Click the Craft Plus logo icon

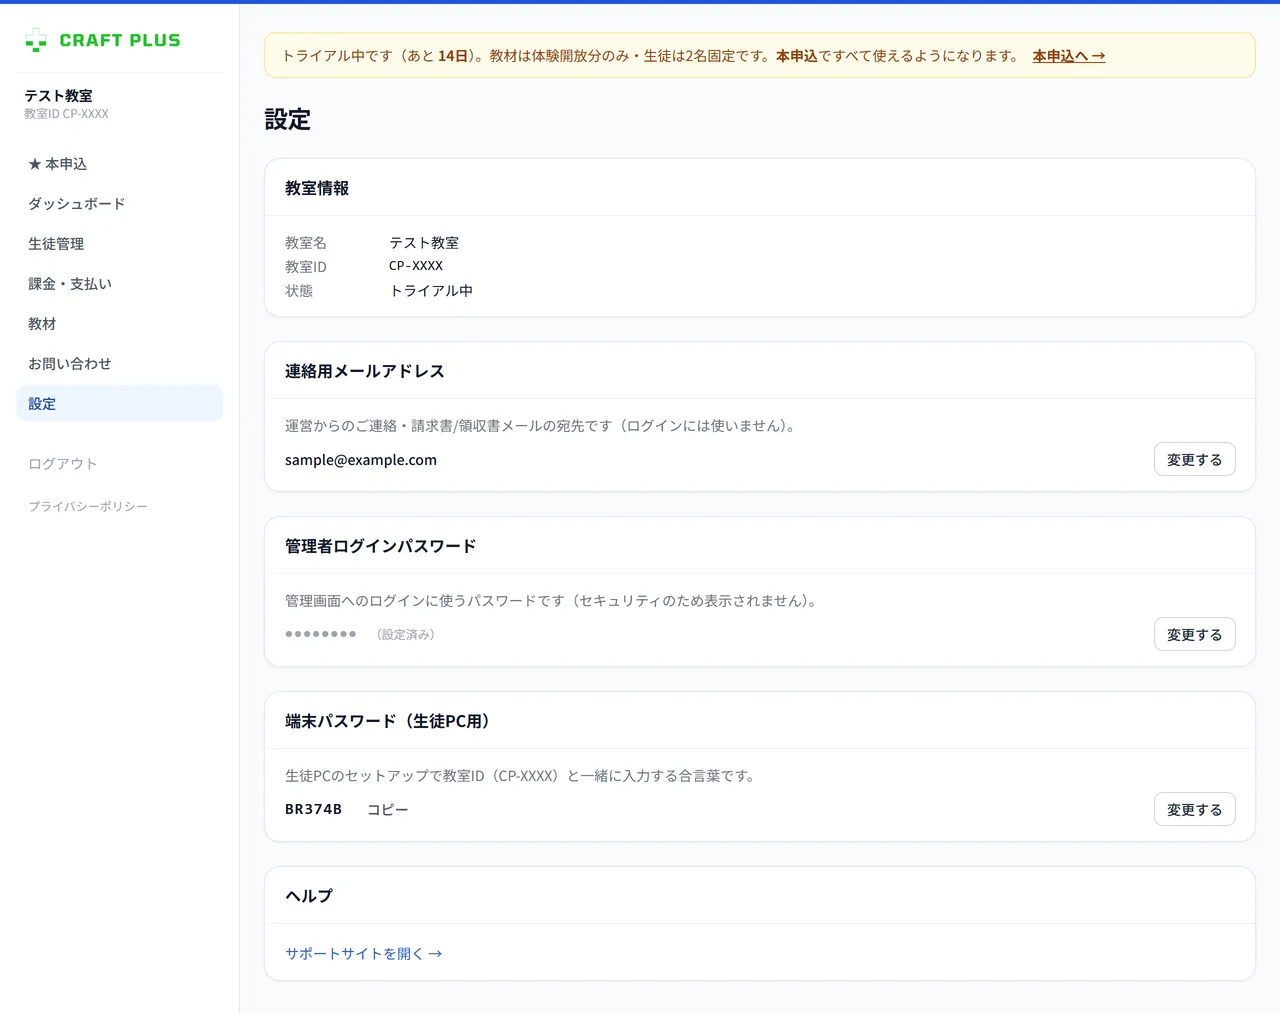[36, 40]
